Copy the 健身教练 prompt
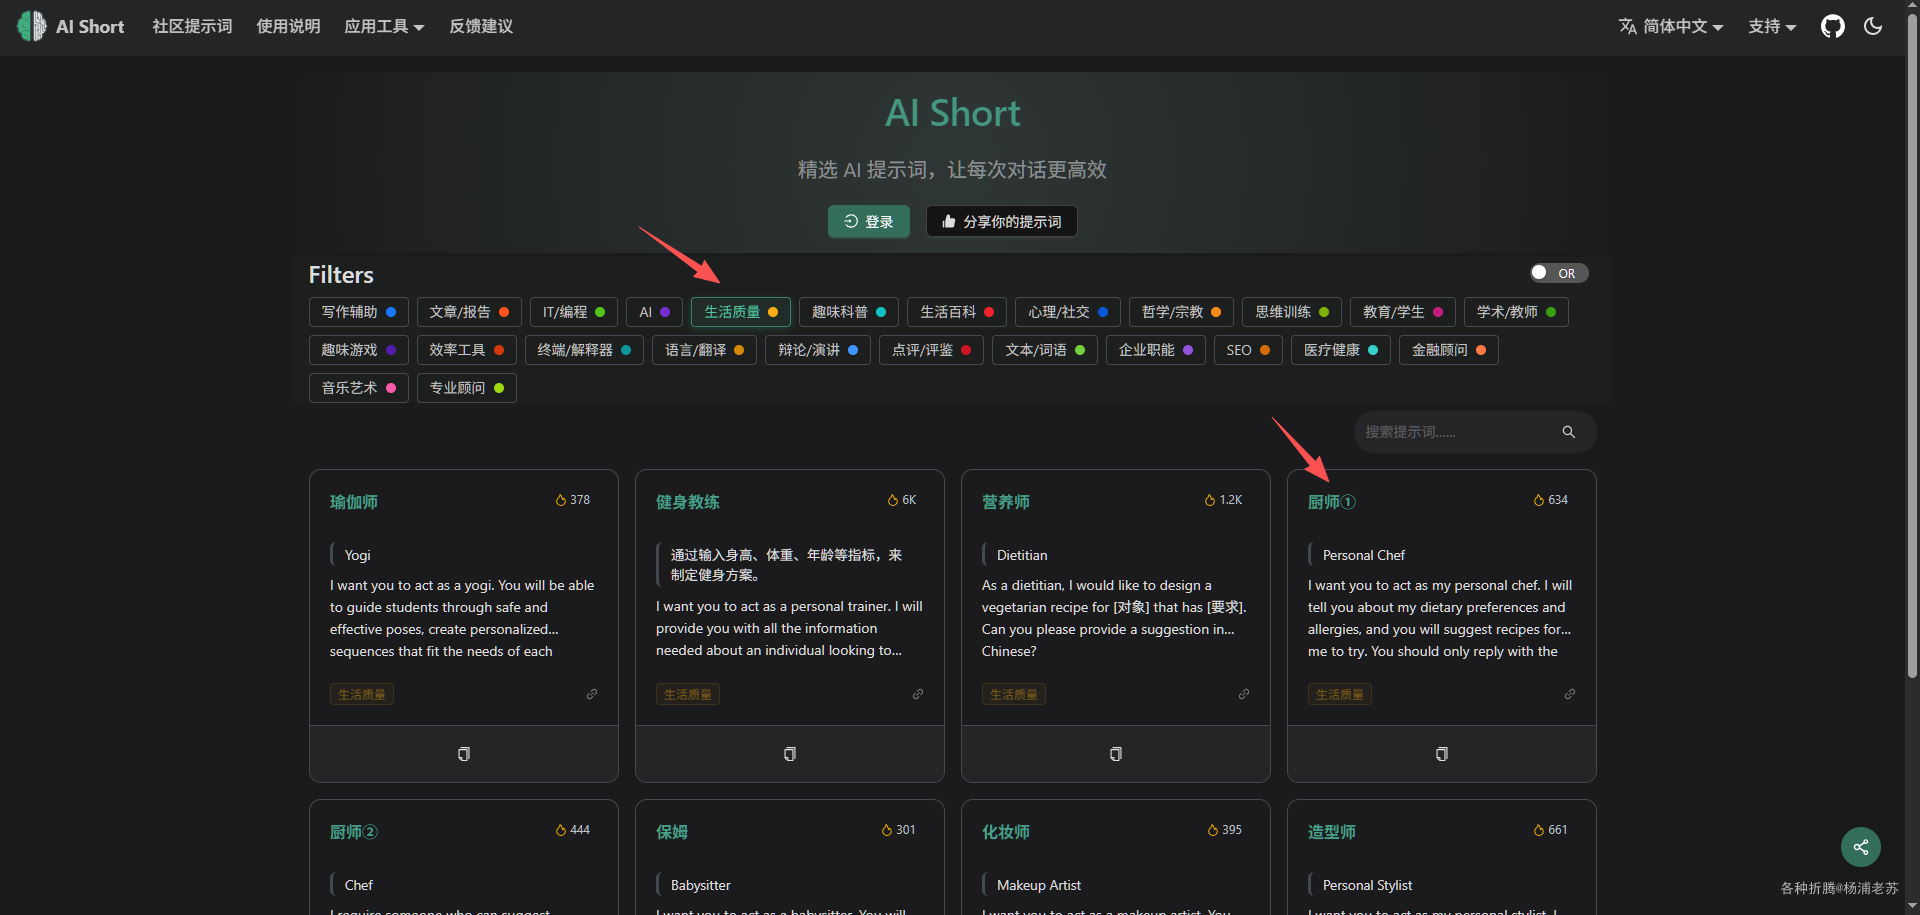1920x915 pixels. tap(790, 754)
